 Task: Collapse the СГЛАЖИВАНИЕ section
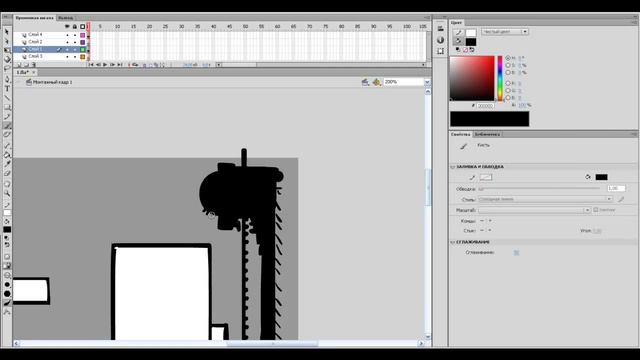tap(453, 242)
